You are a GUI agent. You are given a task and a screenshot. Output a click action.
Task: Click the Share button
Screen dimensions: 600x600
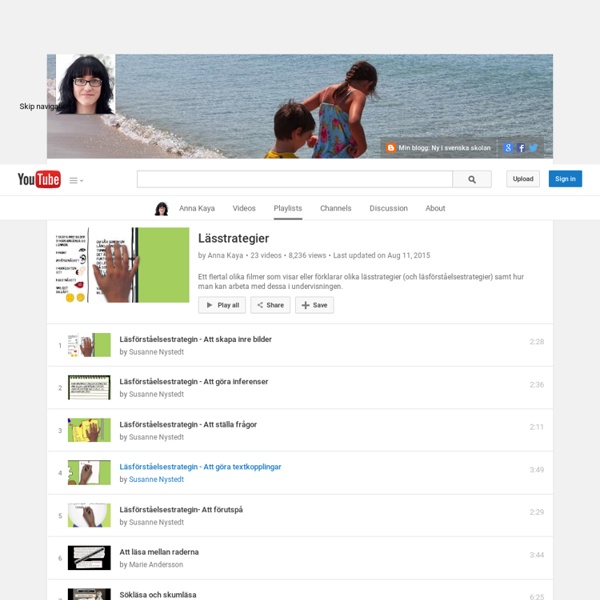270,305
